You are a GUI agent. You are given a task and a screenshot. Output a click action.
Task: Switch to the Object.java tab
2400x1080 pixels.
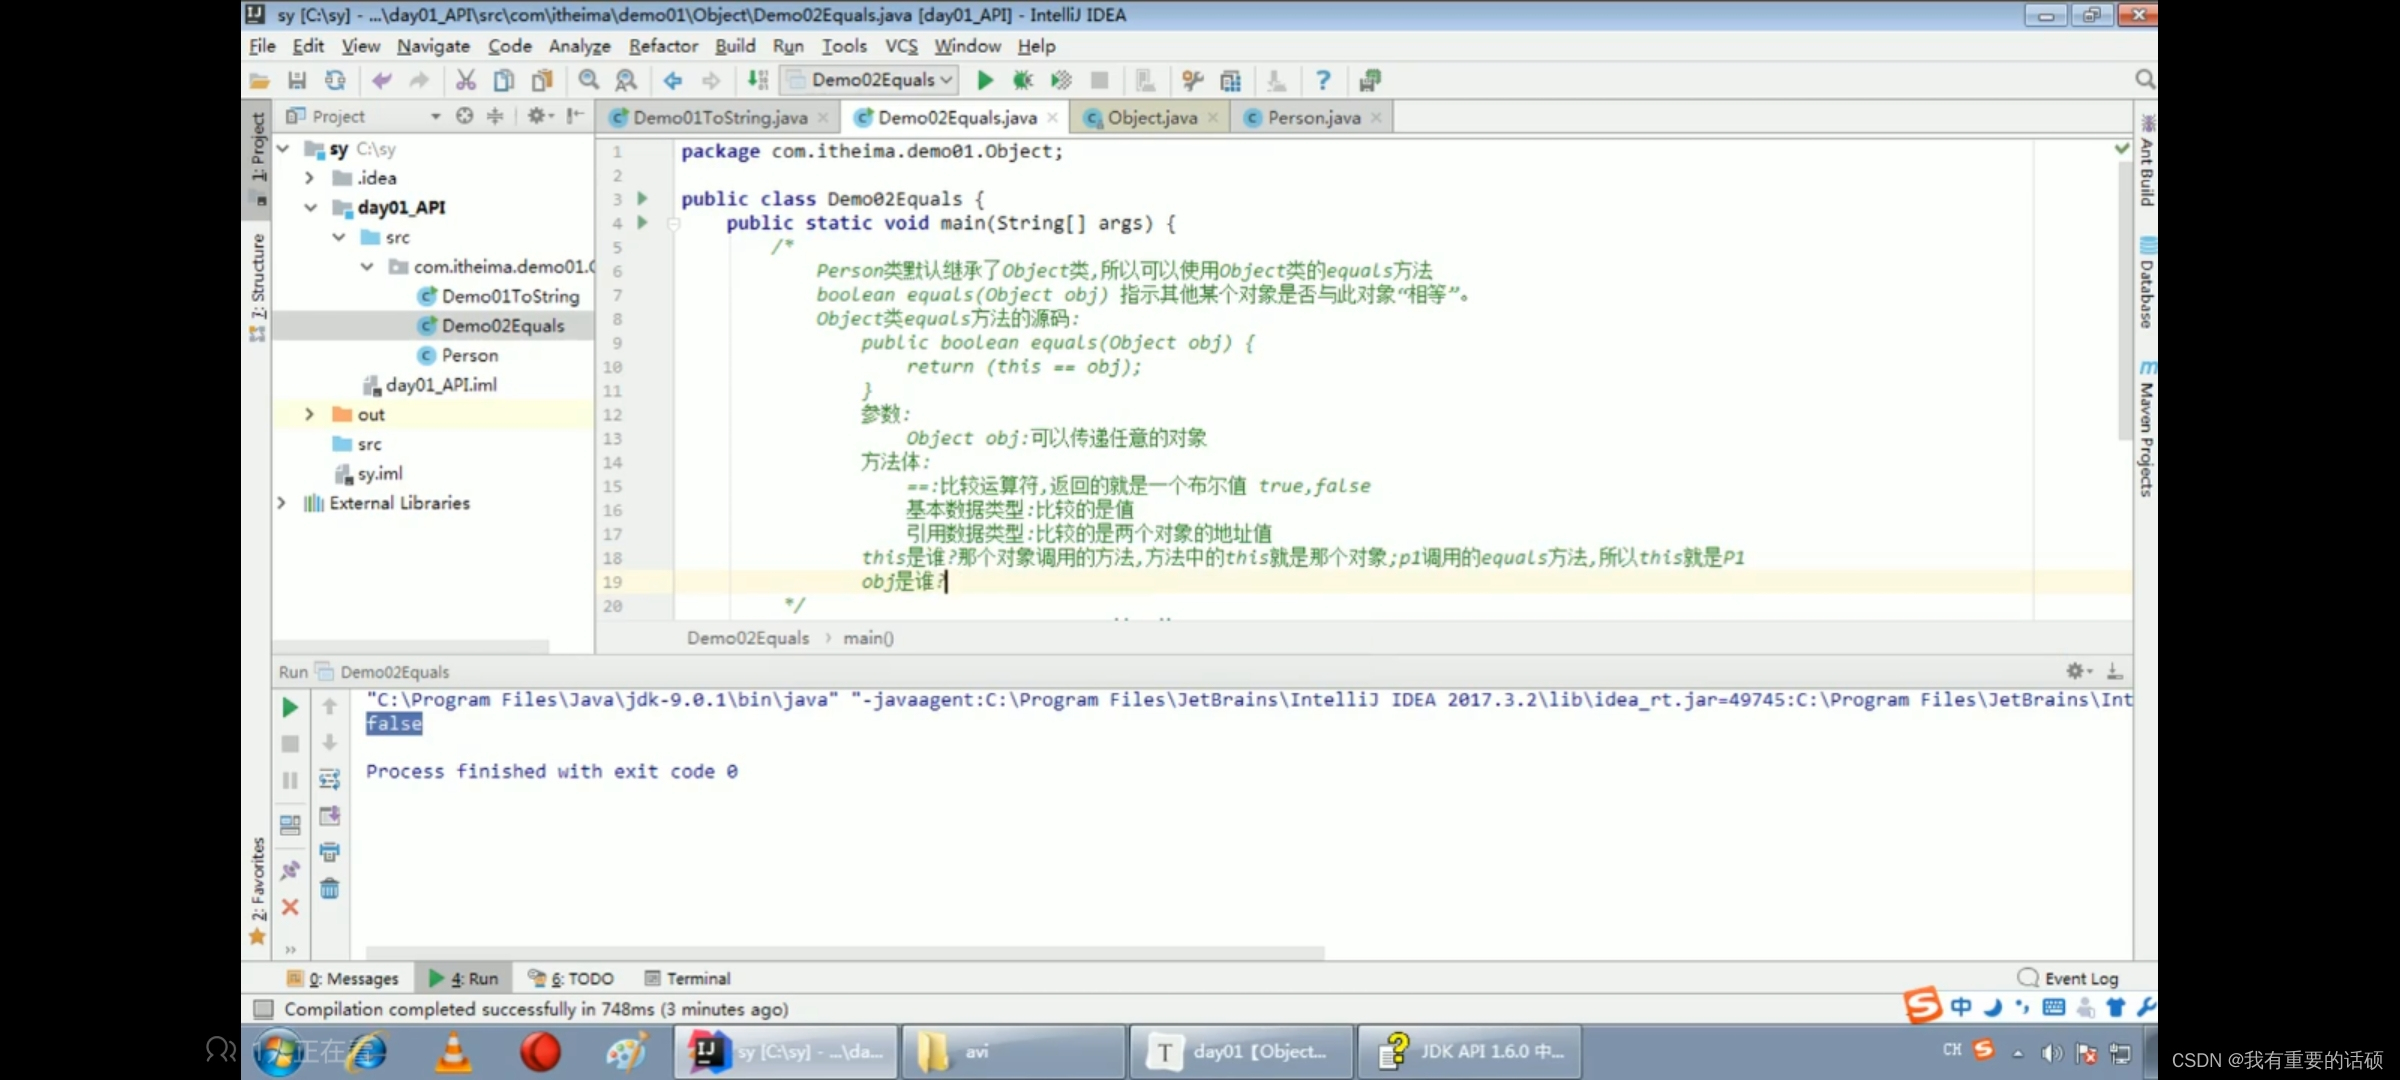1151,117
